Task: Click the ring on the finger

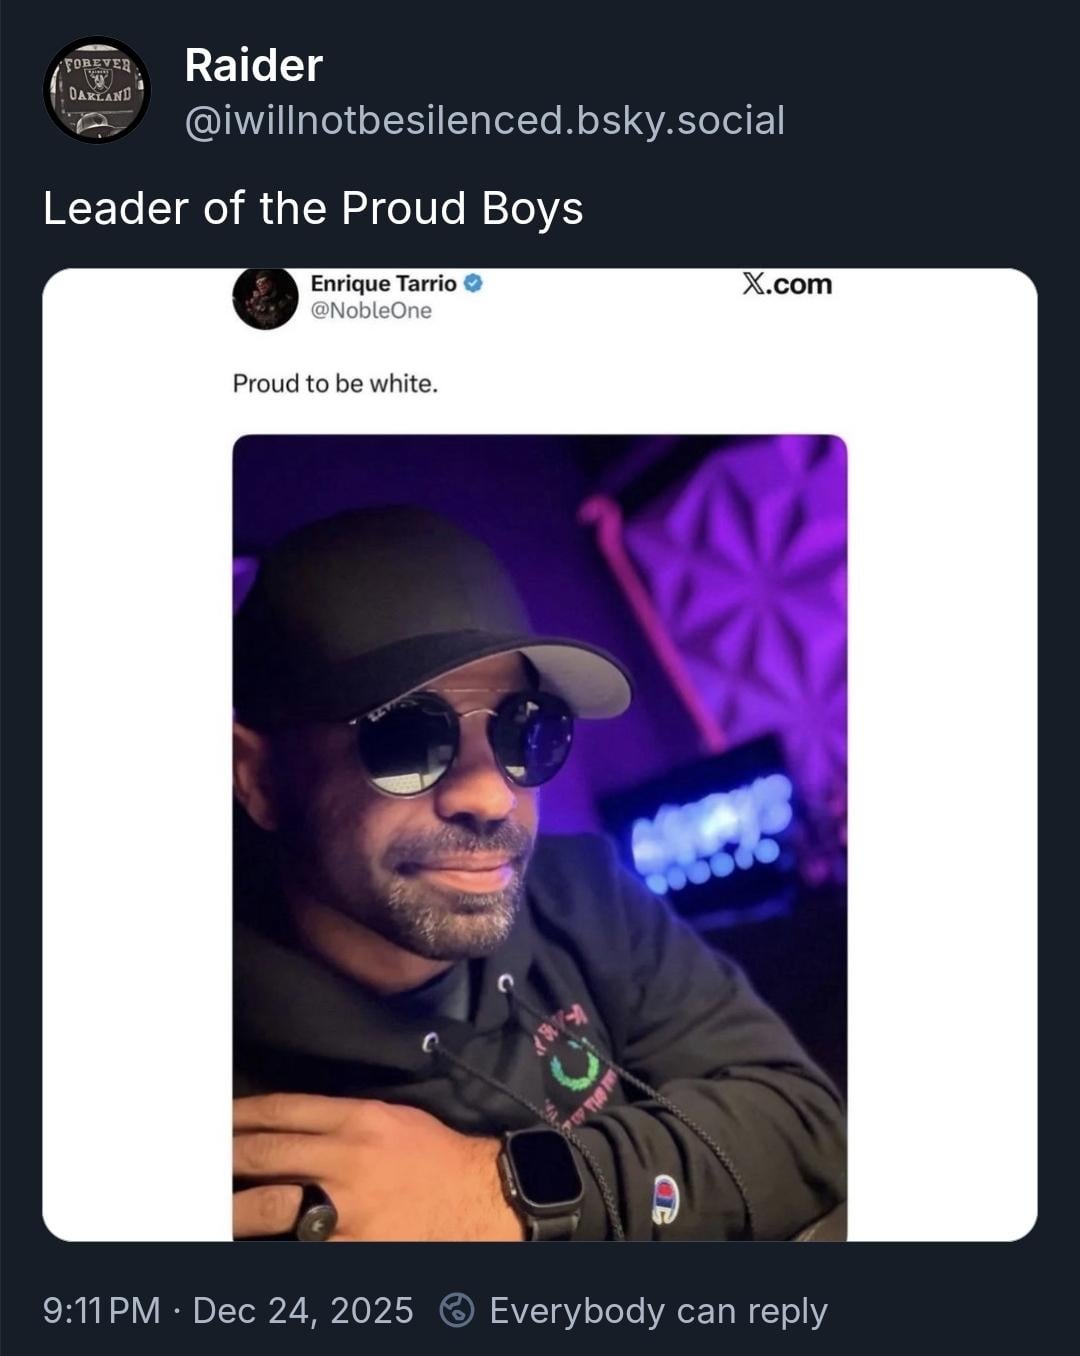Action: coord(317,1215)
